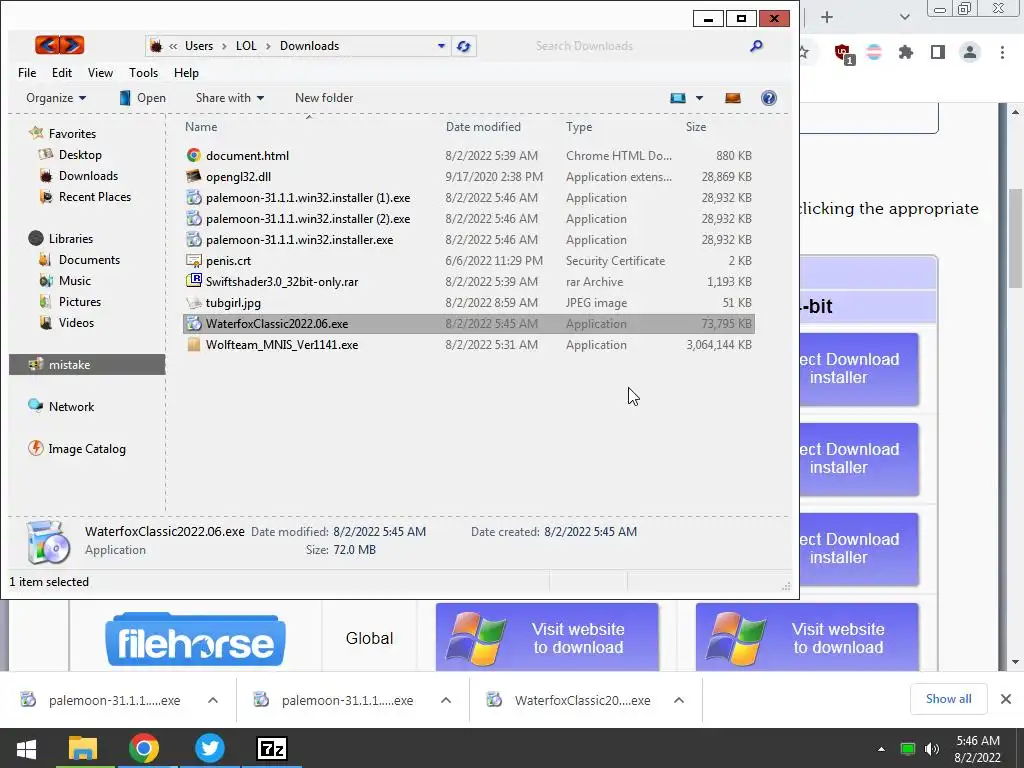Open the Edit menu
The image size is (1024, 768).
click(x=62, y=72)
